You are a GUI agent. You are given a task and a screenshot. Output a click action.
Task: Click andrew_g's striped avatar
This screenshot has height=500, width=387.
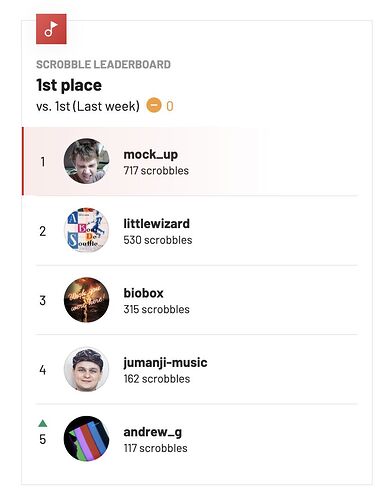point(87,439)
